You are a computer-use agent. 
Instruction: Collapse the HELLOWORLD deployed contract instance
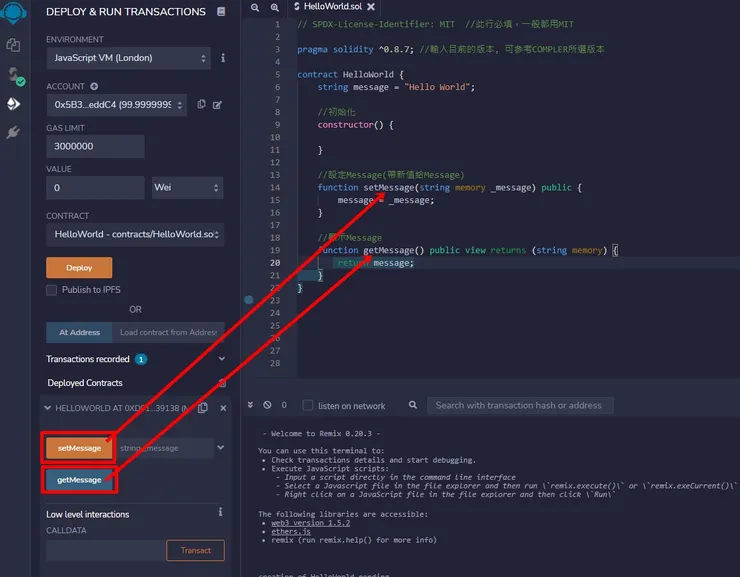[48, 408]
